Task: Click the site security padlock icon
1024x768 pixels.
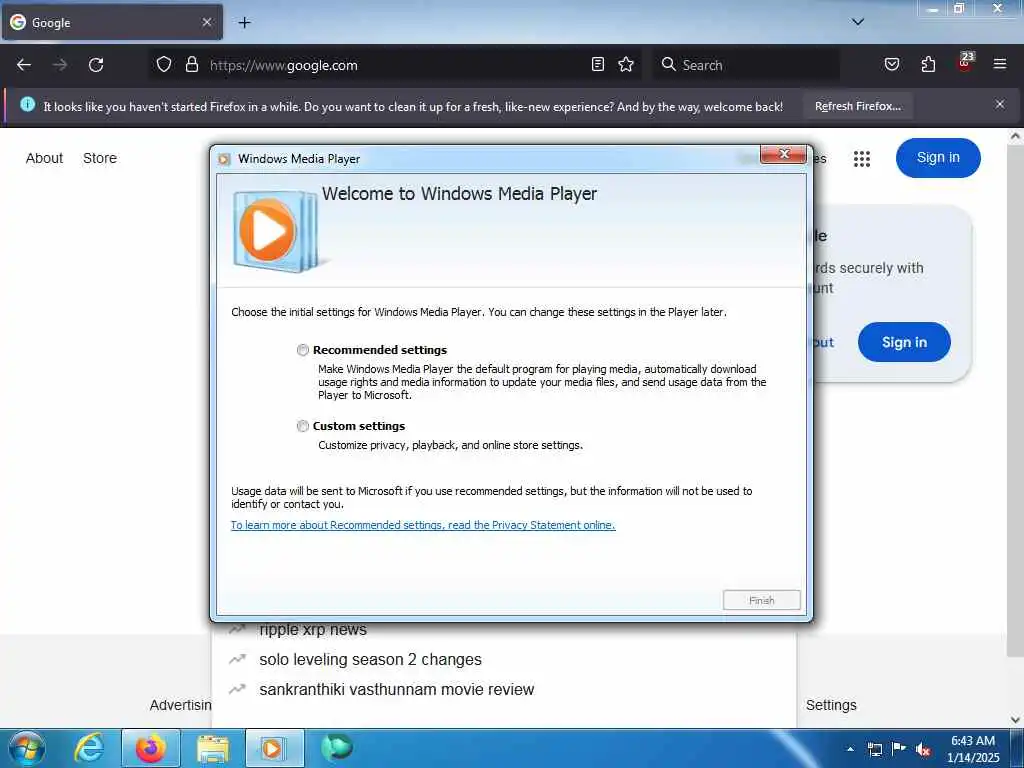Action: coord(191,65)
